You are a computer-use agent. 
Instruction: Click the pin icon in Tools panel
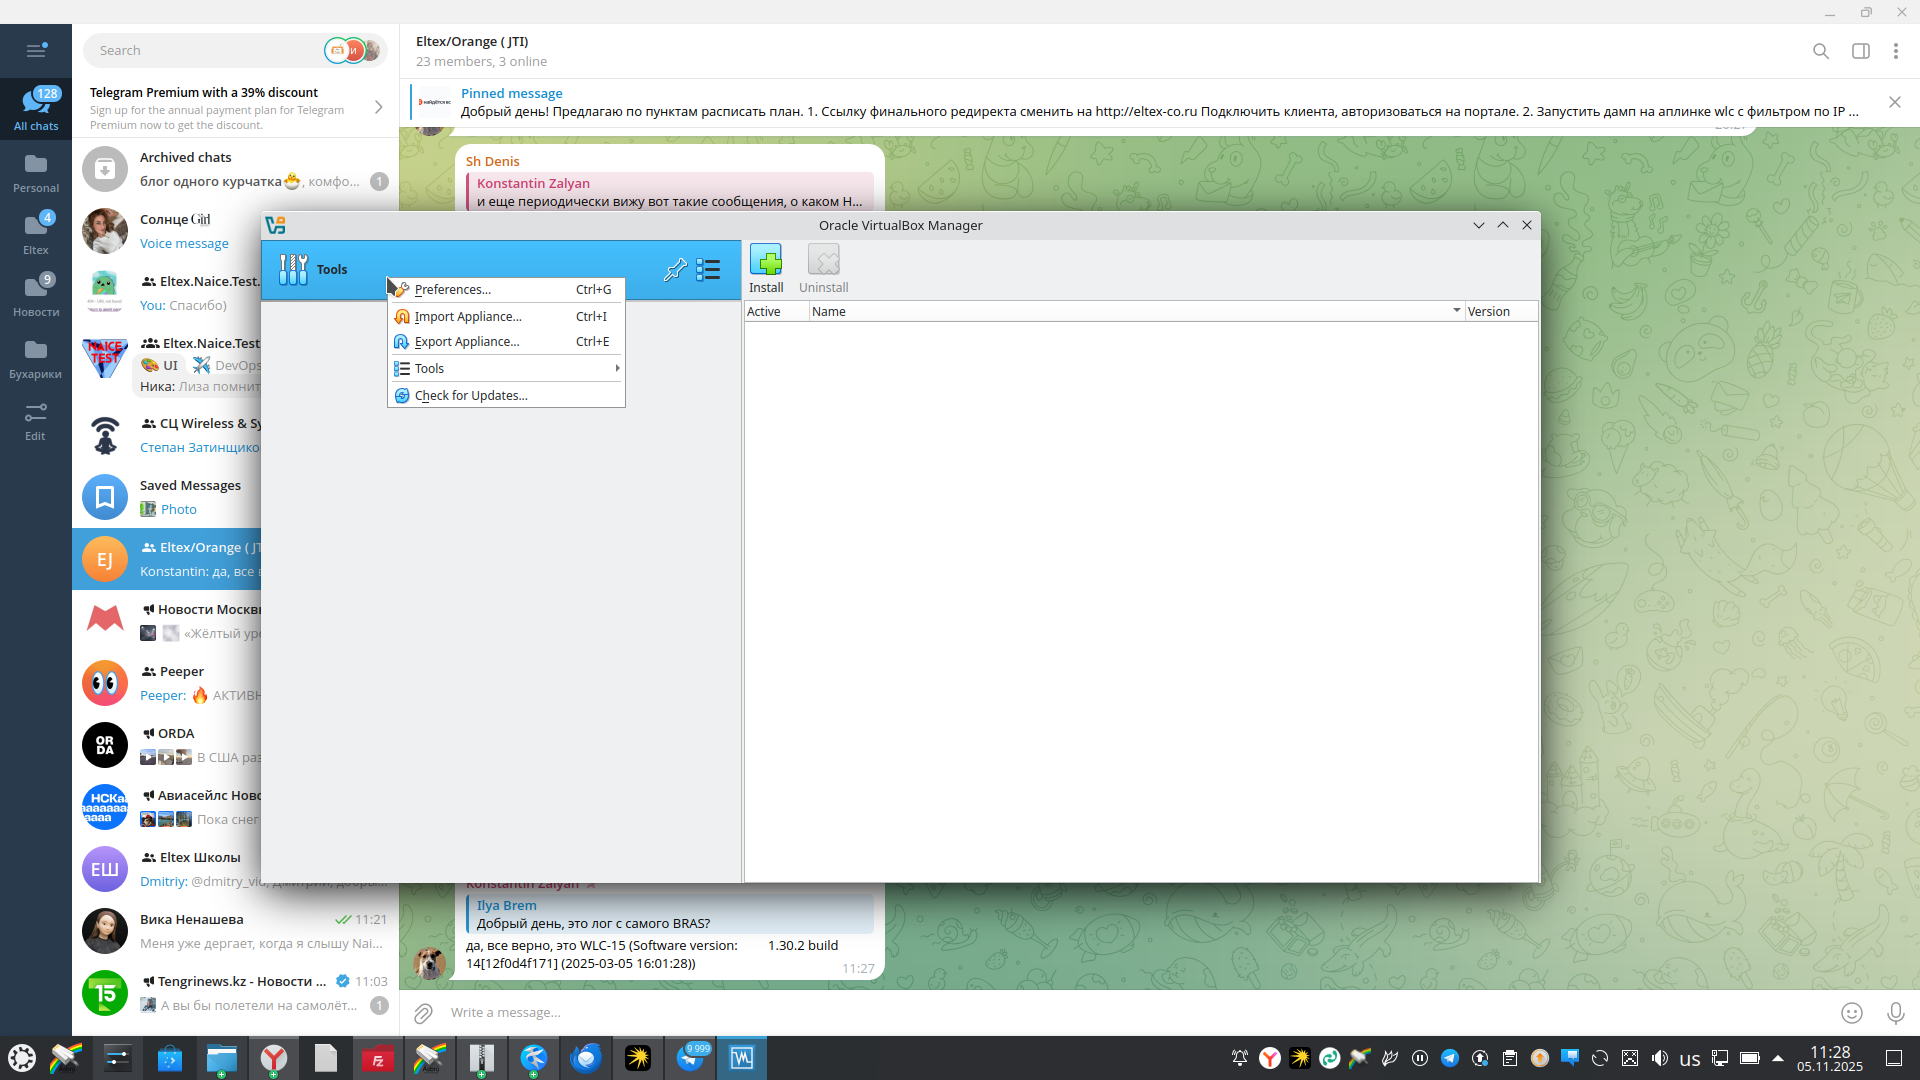675,270
